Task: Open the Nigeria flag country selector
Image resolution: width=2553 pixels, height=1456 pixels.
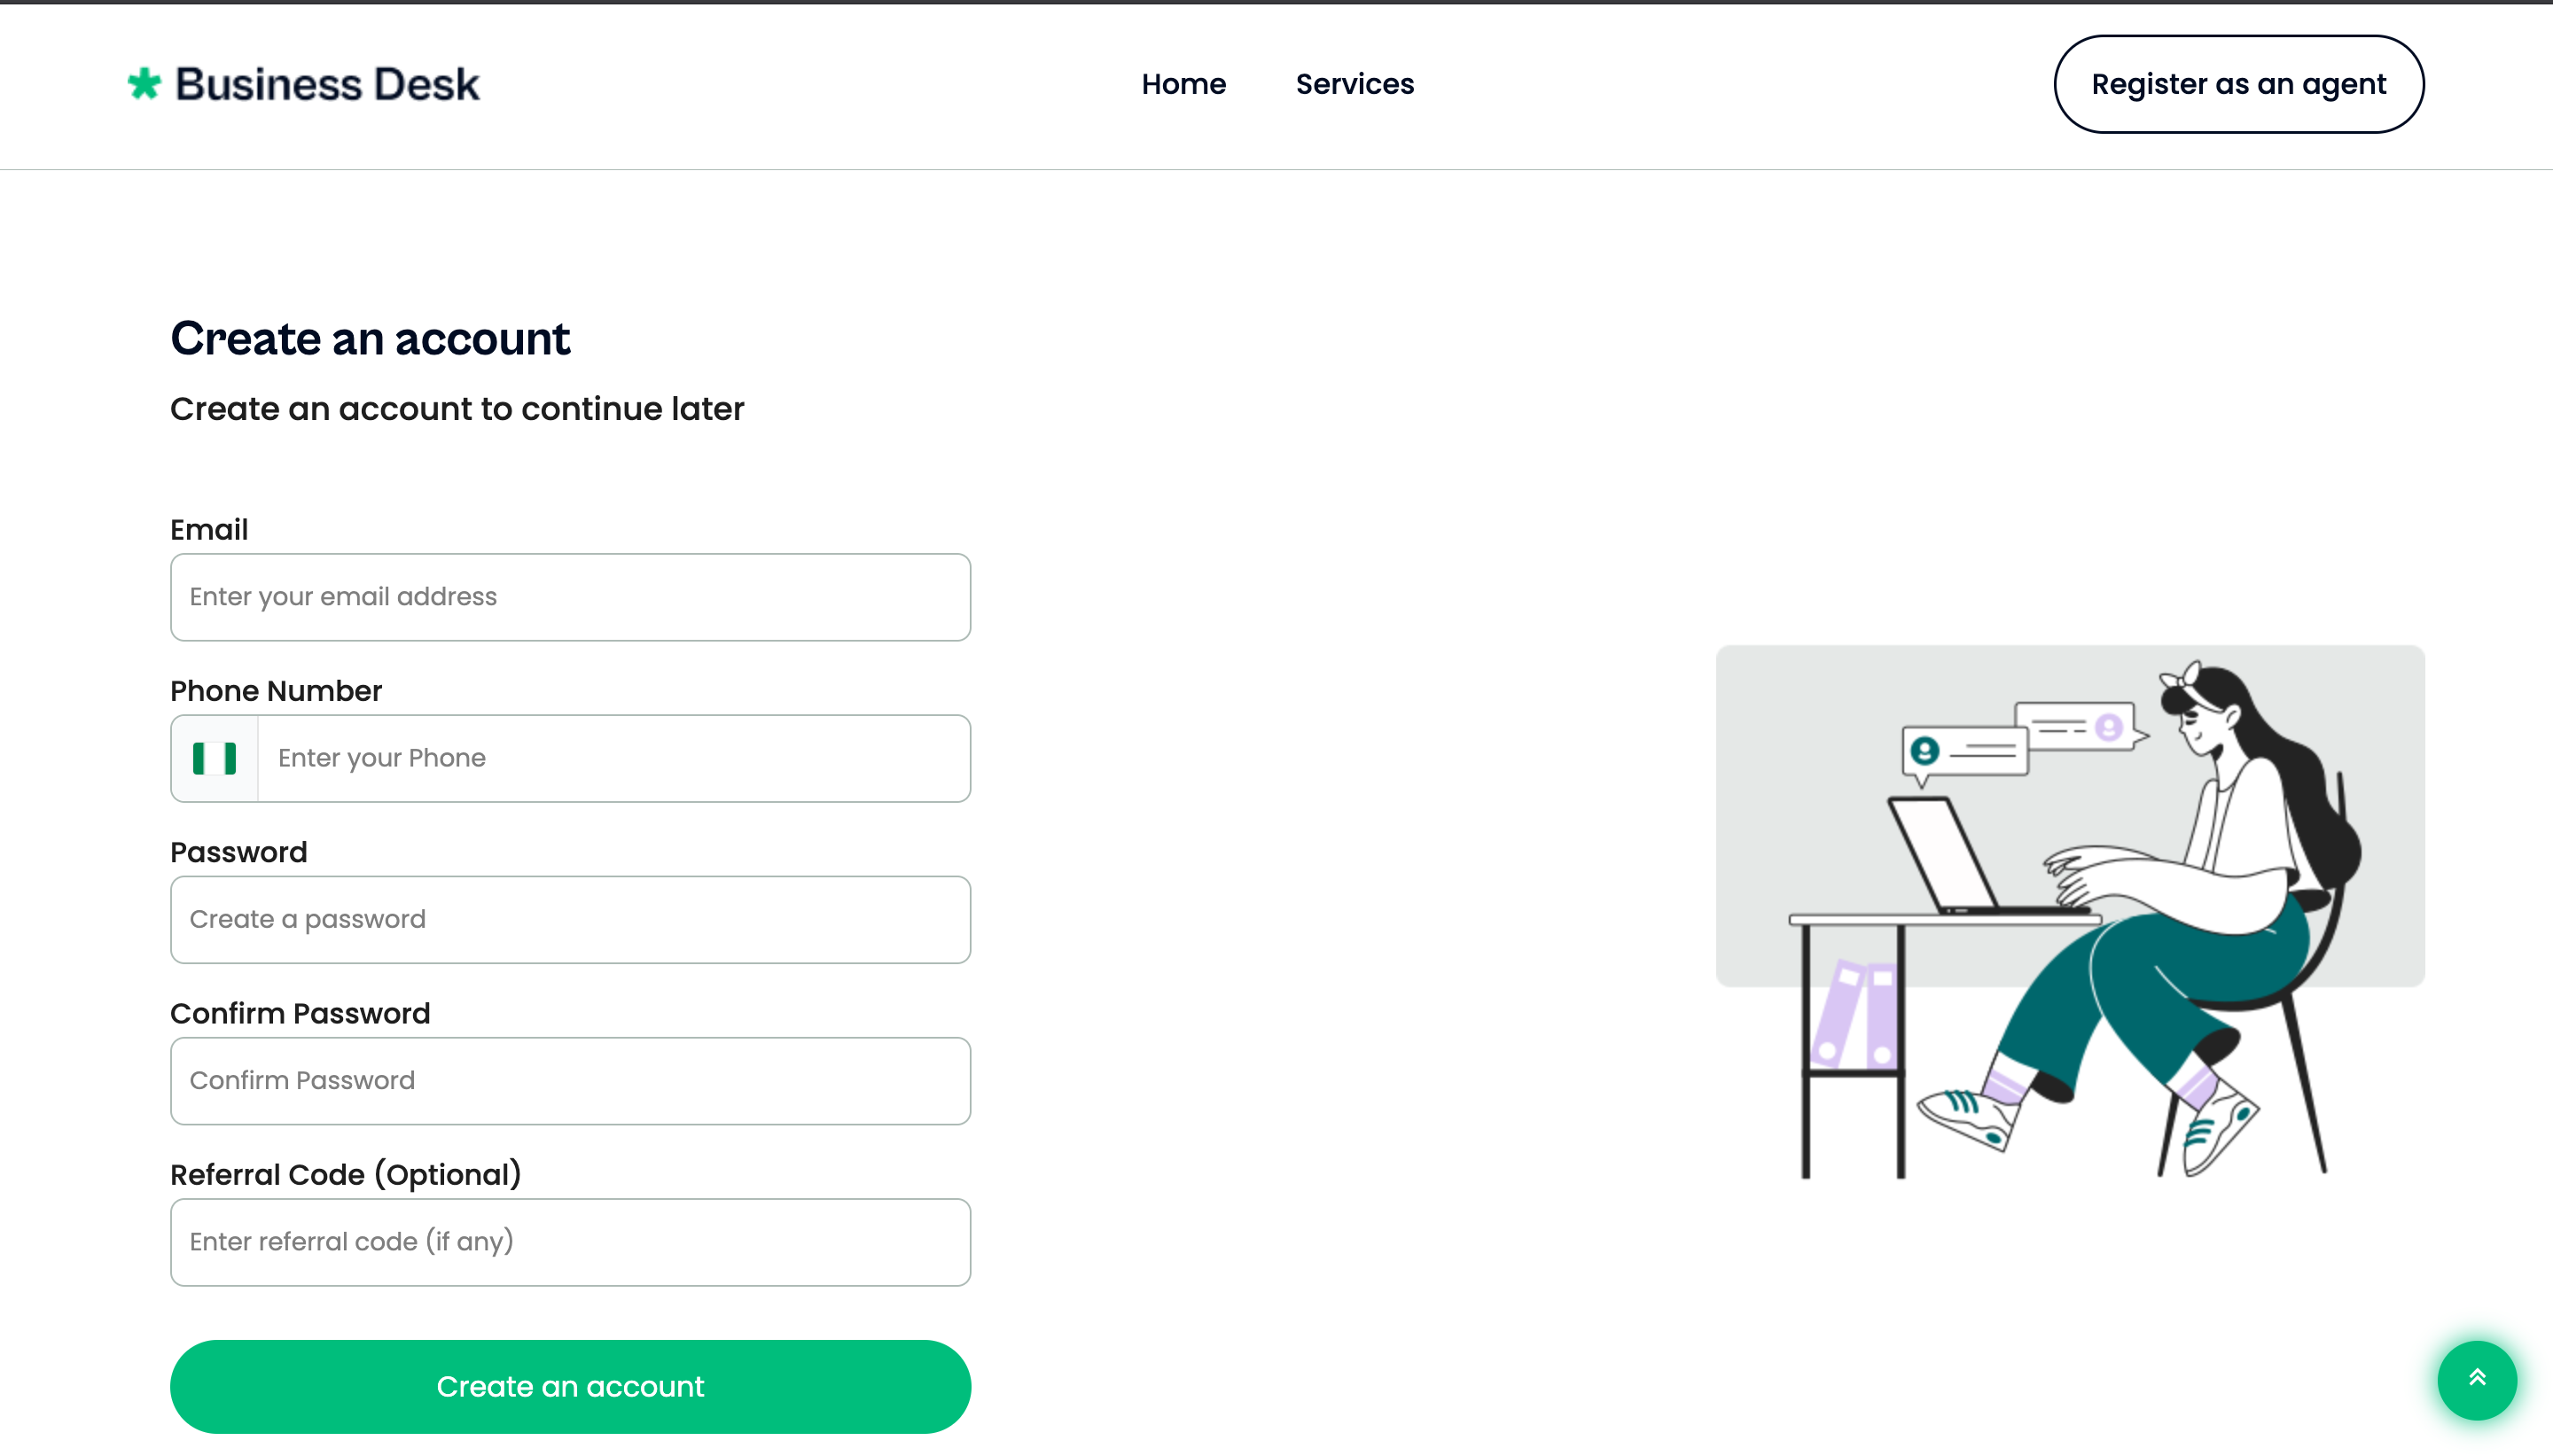Action: click(x=215, y=758)
